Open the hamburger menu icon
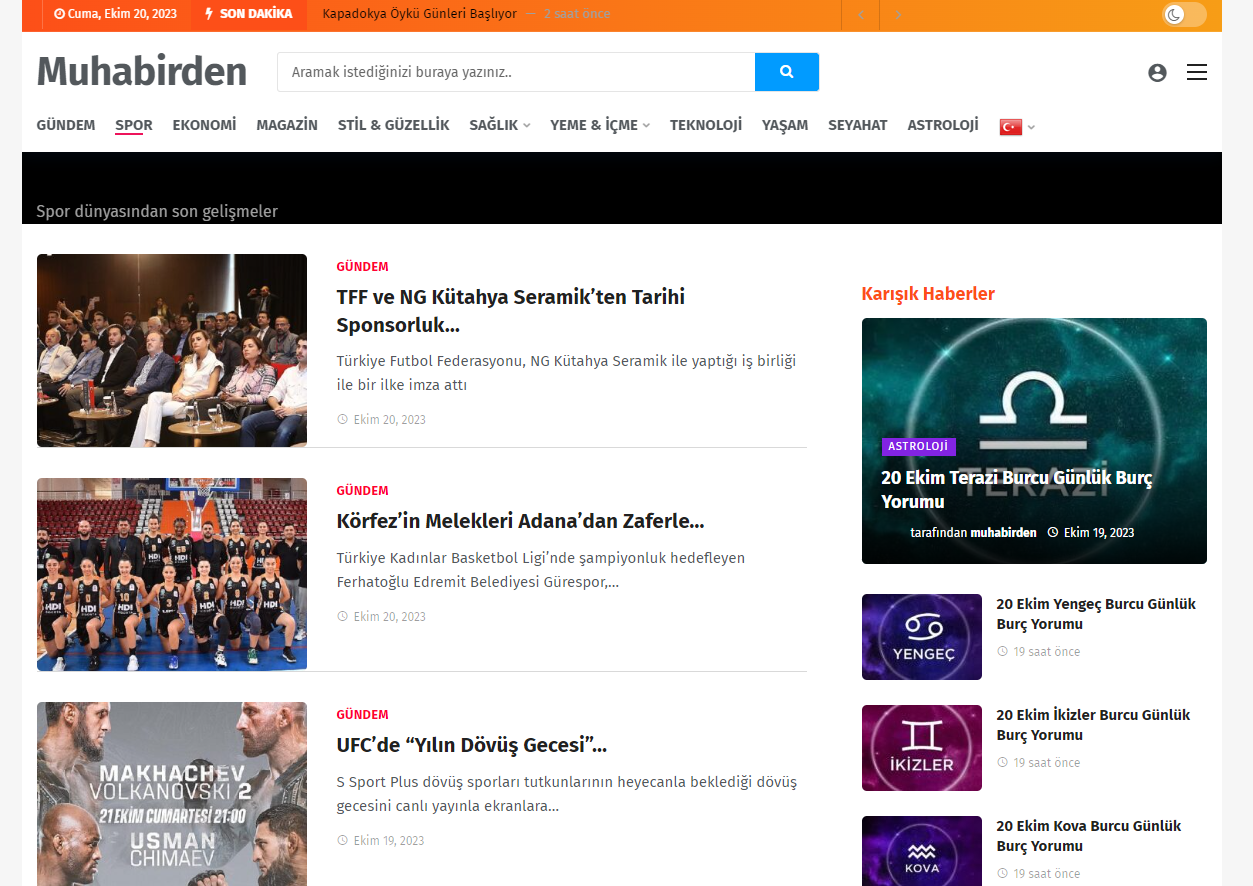Screen dimensions: 1253x886 tap(1196, 72)
